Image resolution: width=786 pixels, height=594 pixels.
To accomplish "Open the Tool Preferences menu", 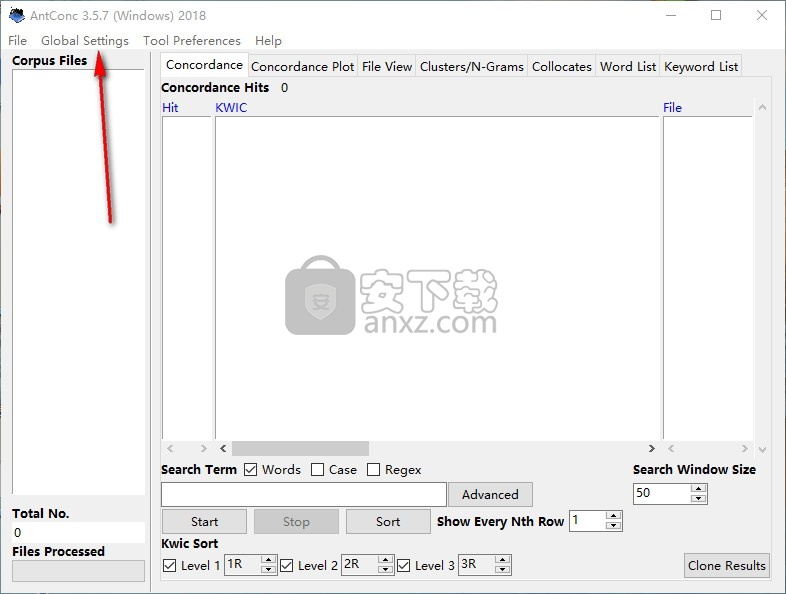I will [191, 41].
